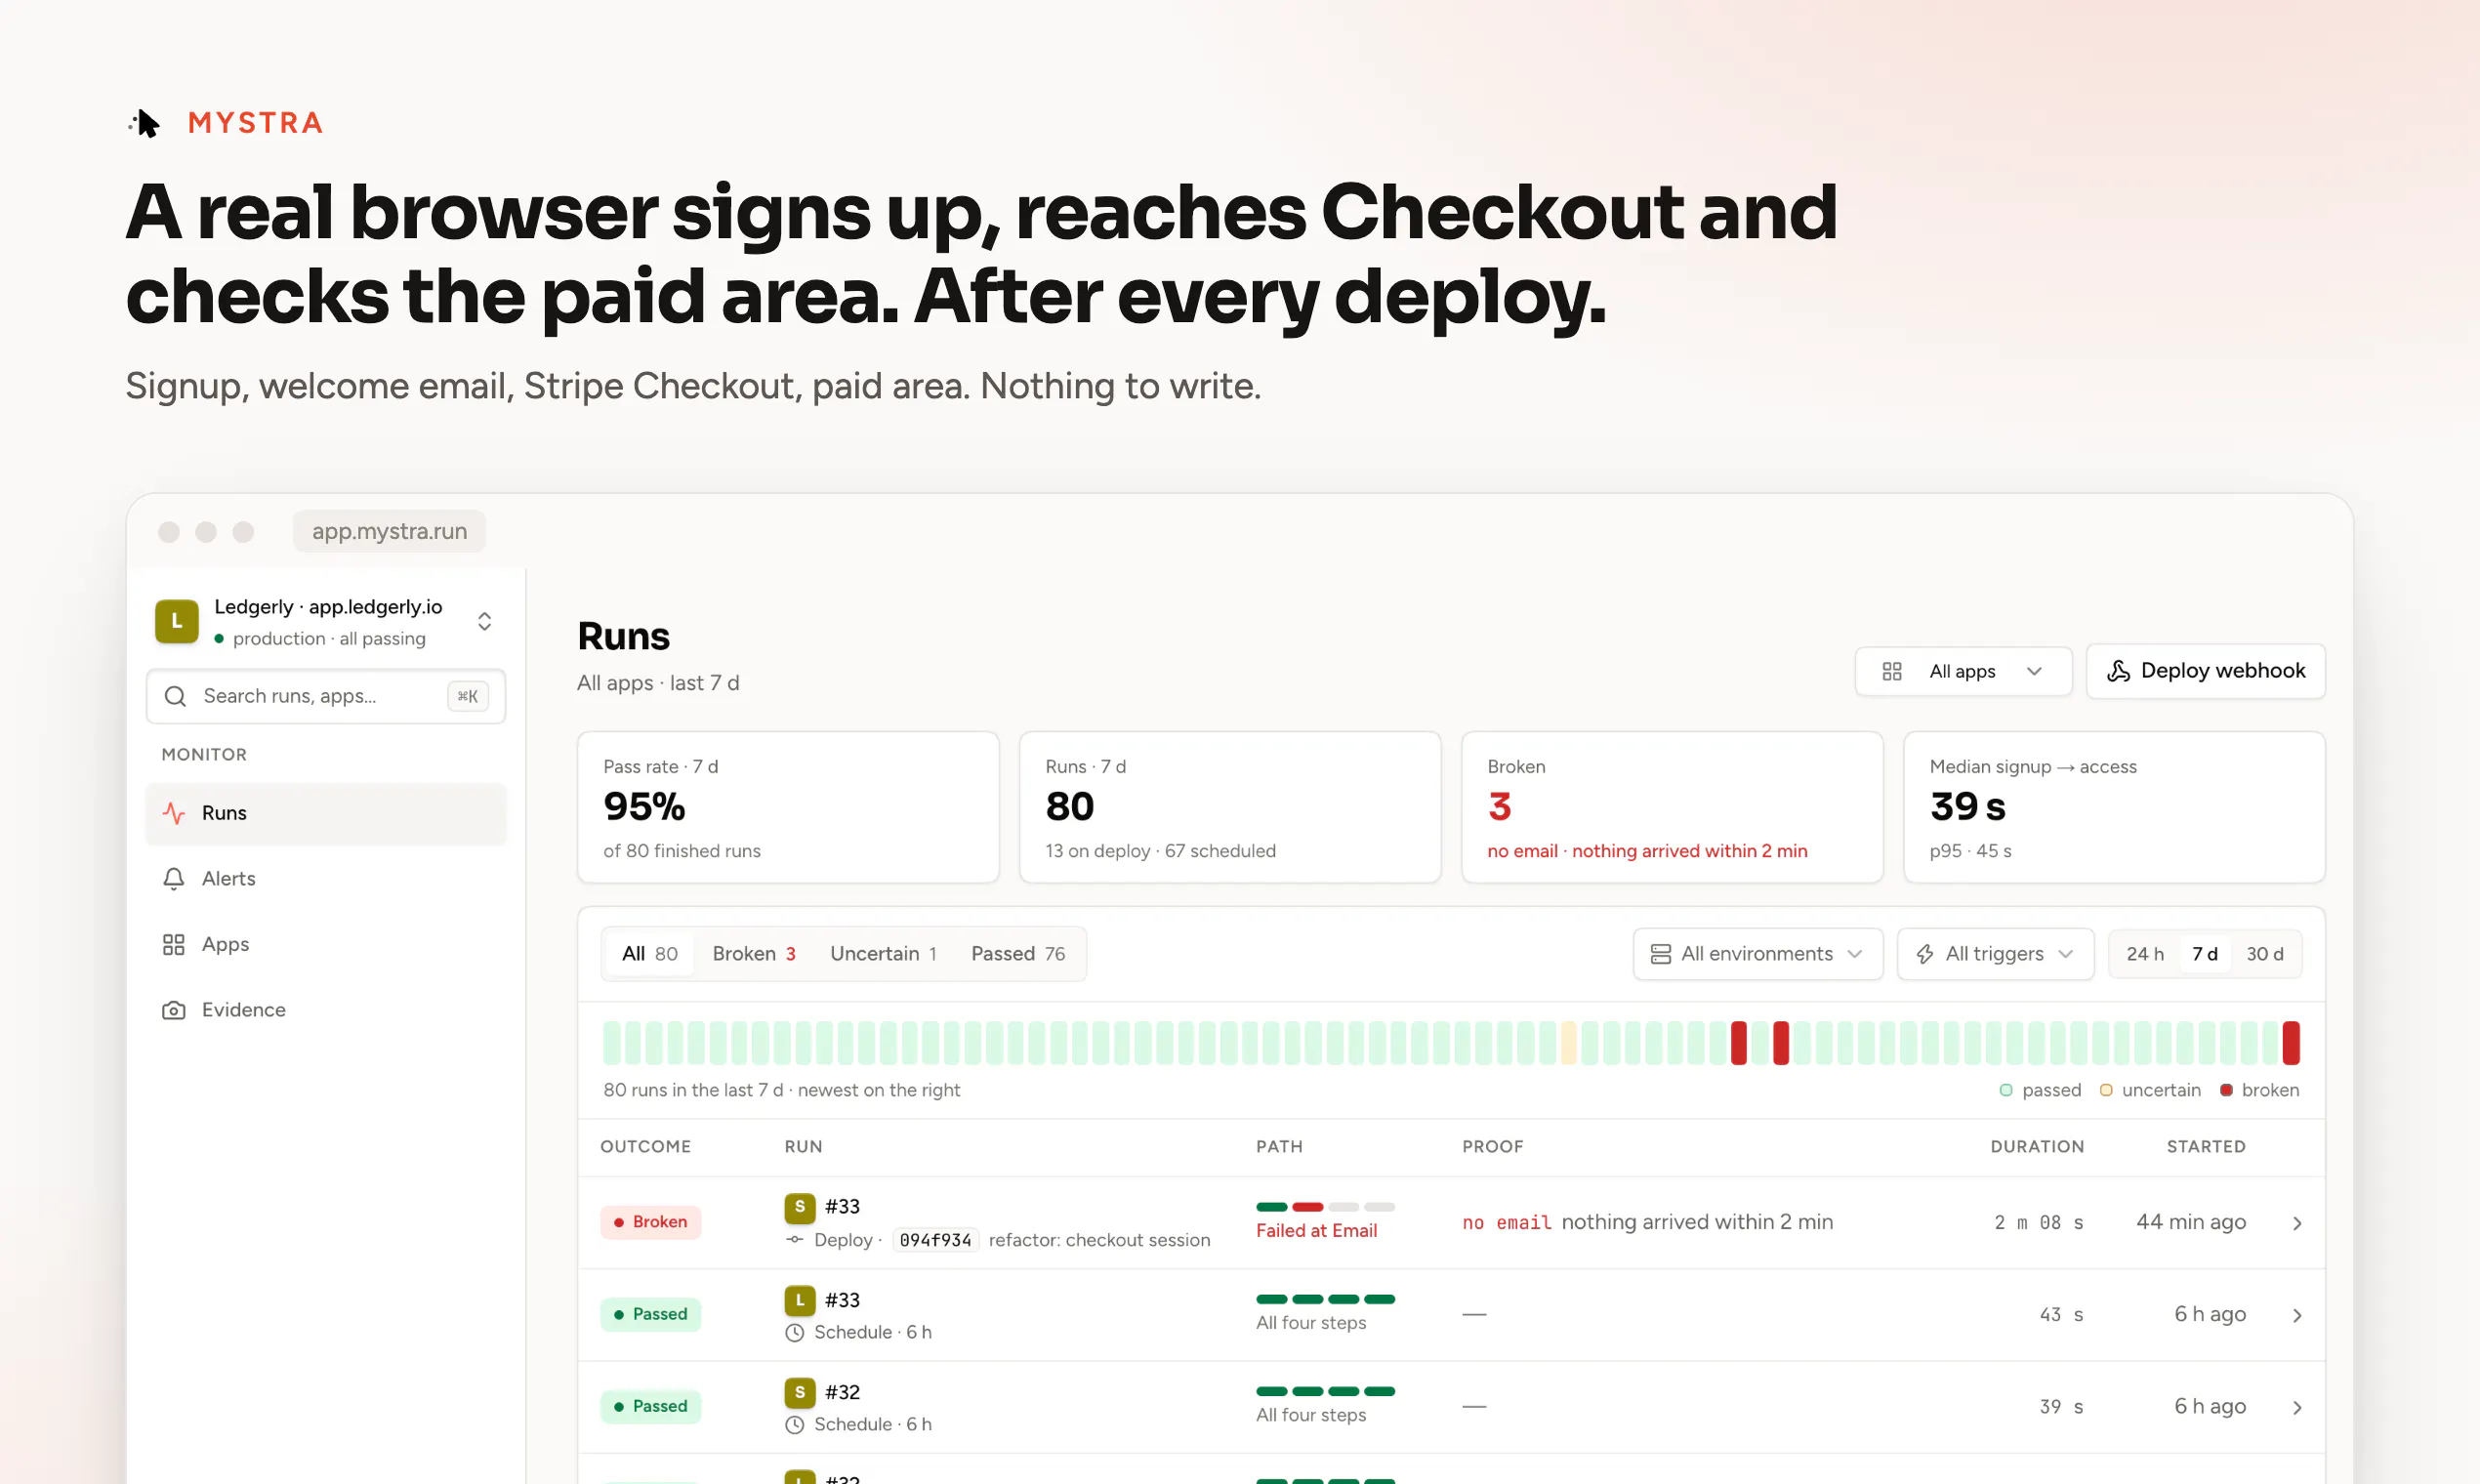This screenshot has height=1484, width=2480.
Task: Click '44 min ago' started time
Action: [2191, 1222]
